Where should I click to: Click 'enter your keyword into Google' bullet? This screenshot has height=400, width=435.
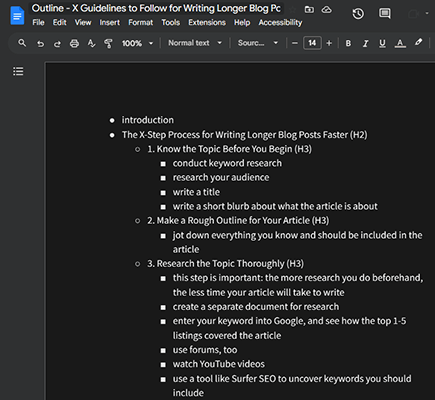tap(289, 328)
